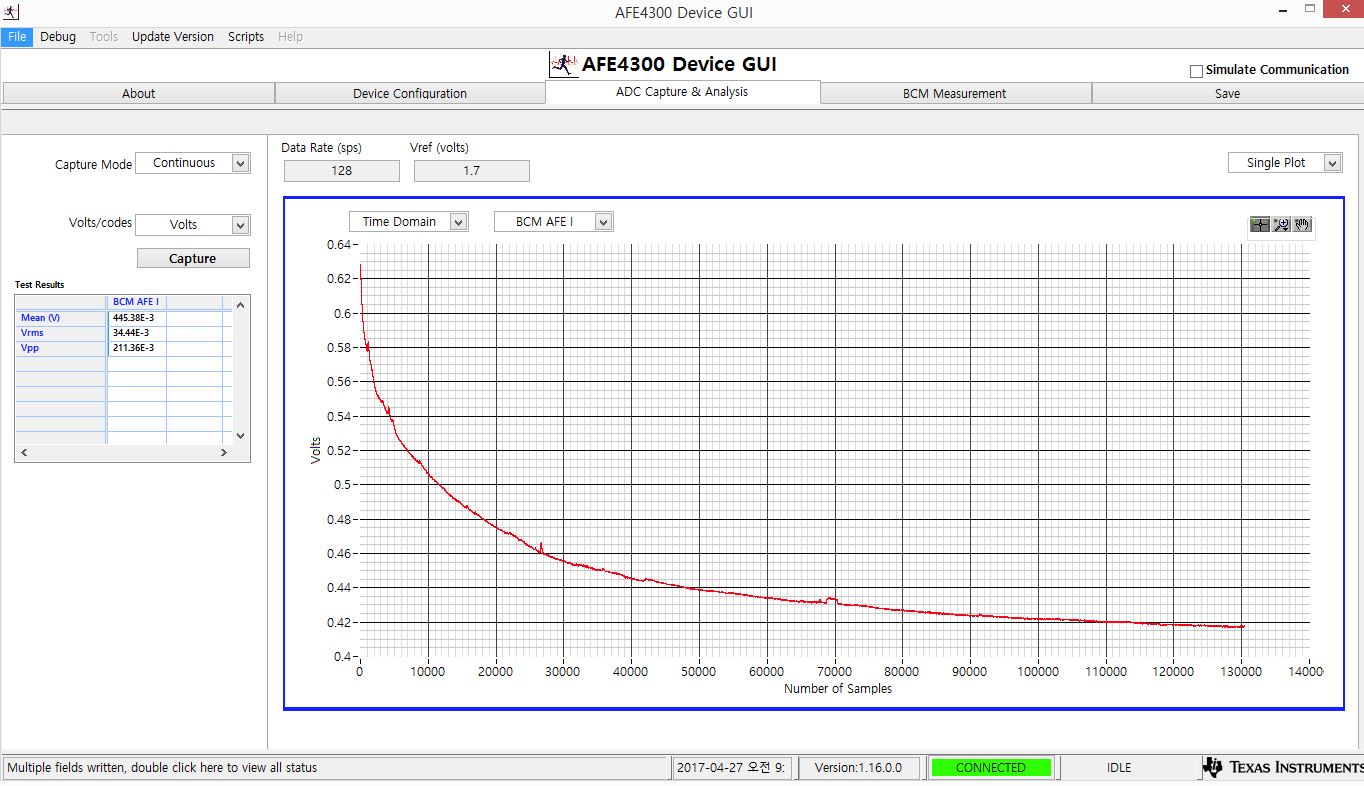The width and height of the screenshot is (1364, 786).
Task: Click the status message about multiple fields written
Action: click(x=336, y=768)
